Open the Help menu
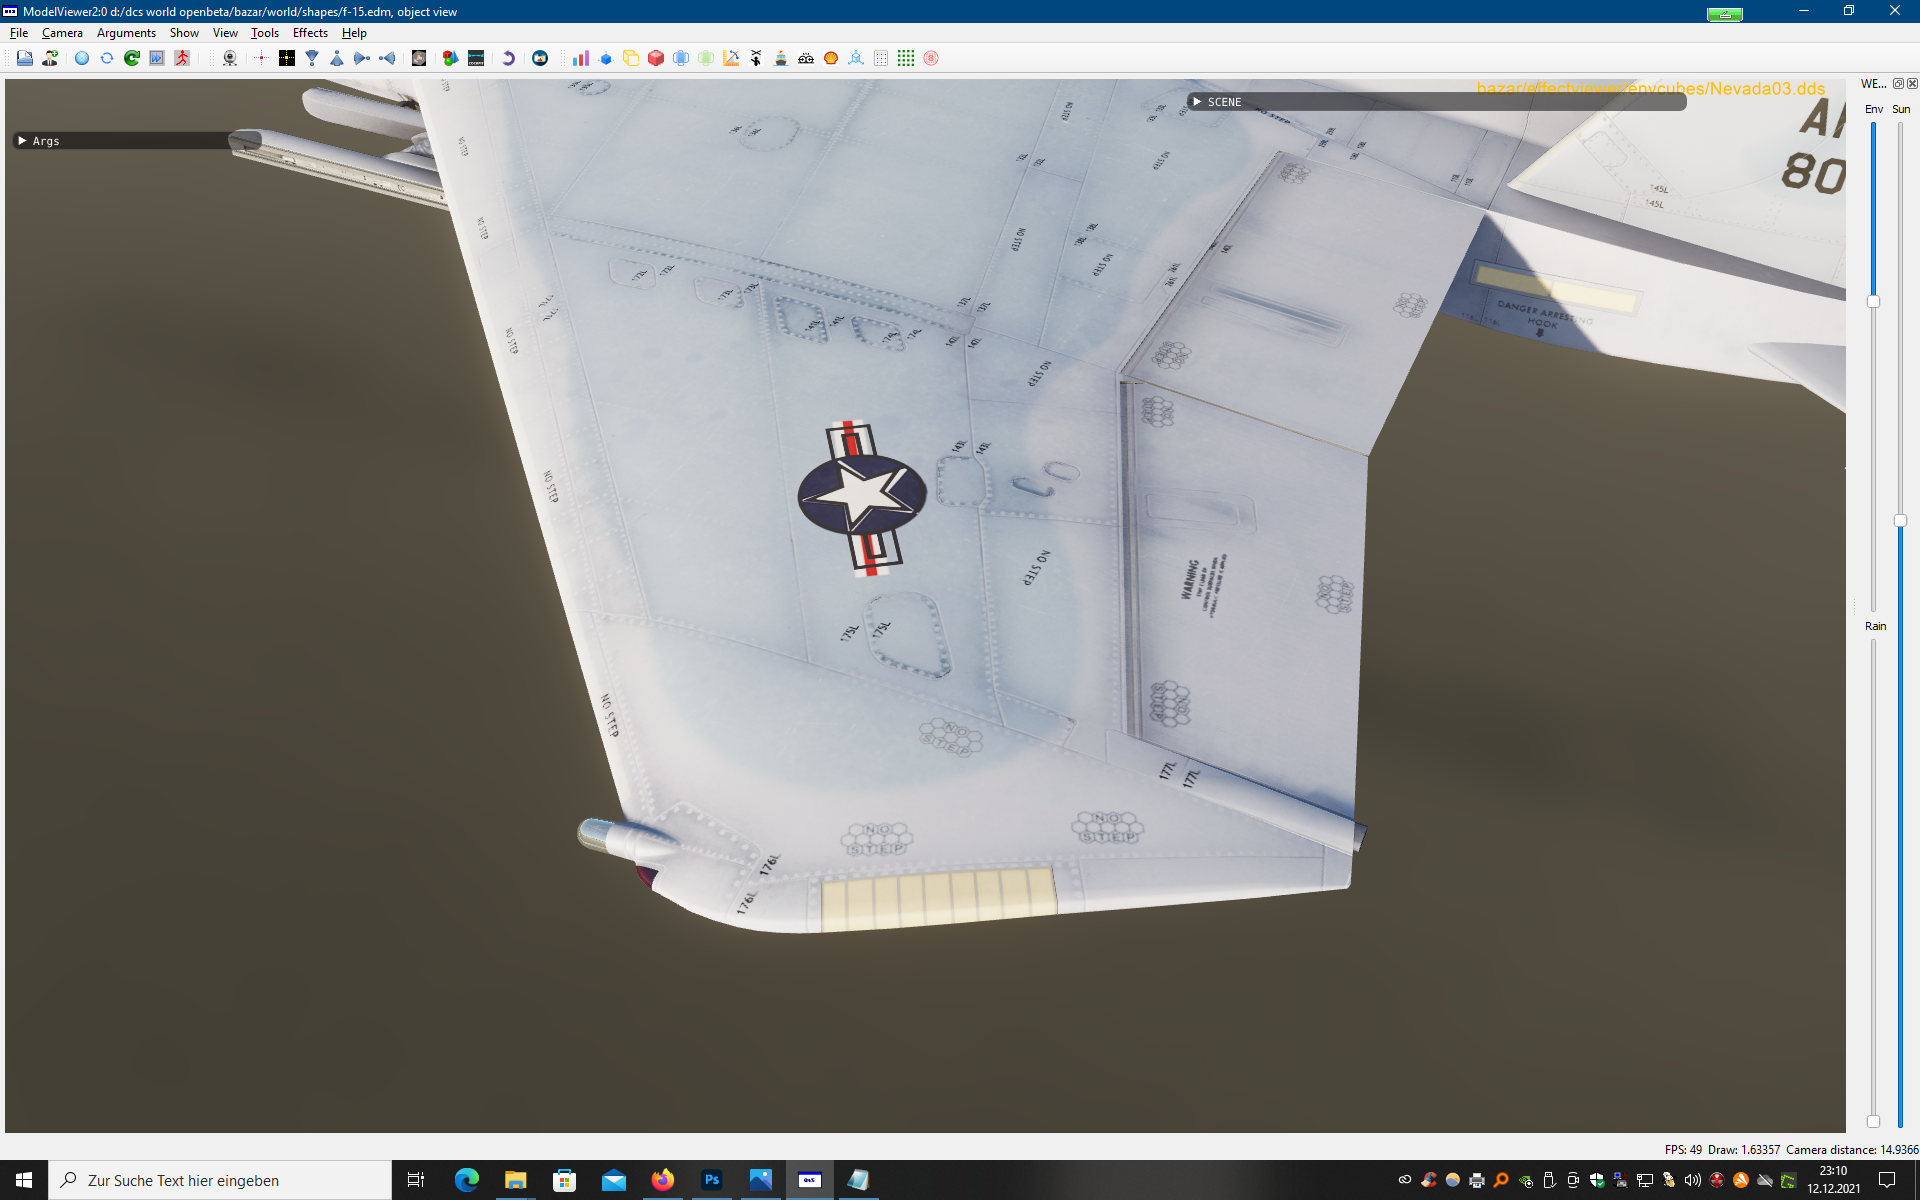1920x1200 pixels. (x=354, y=33)
